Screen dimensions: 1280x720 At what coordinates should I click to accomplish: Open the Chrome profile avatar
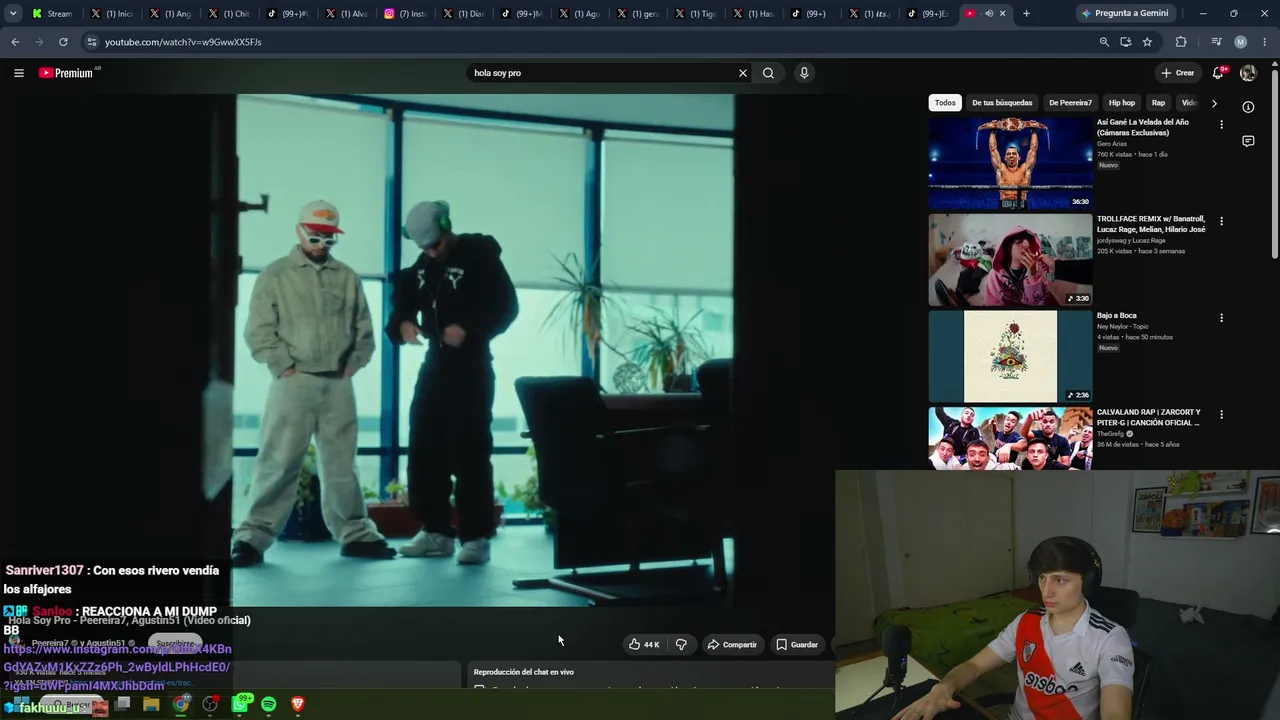click(x=1240, y=42)
